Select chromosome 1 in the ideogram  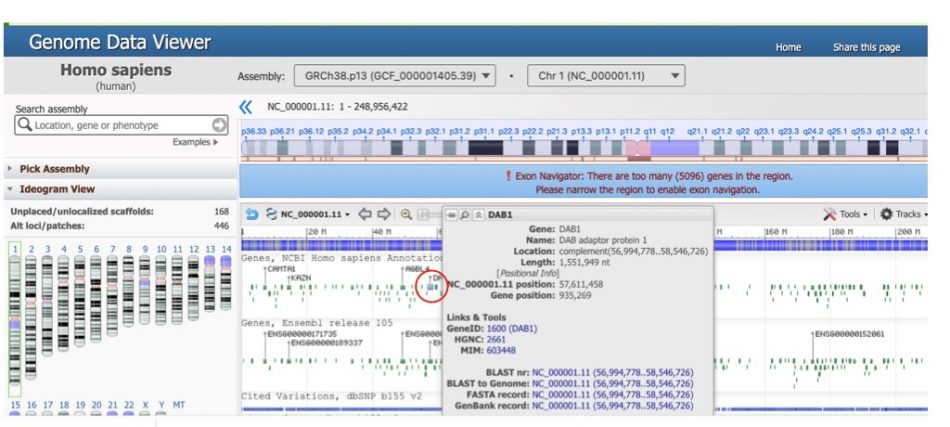15,319
